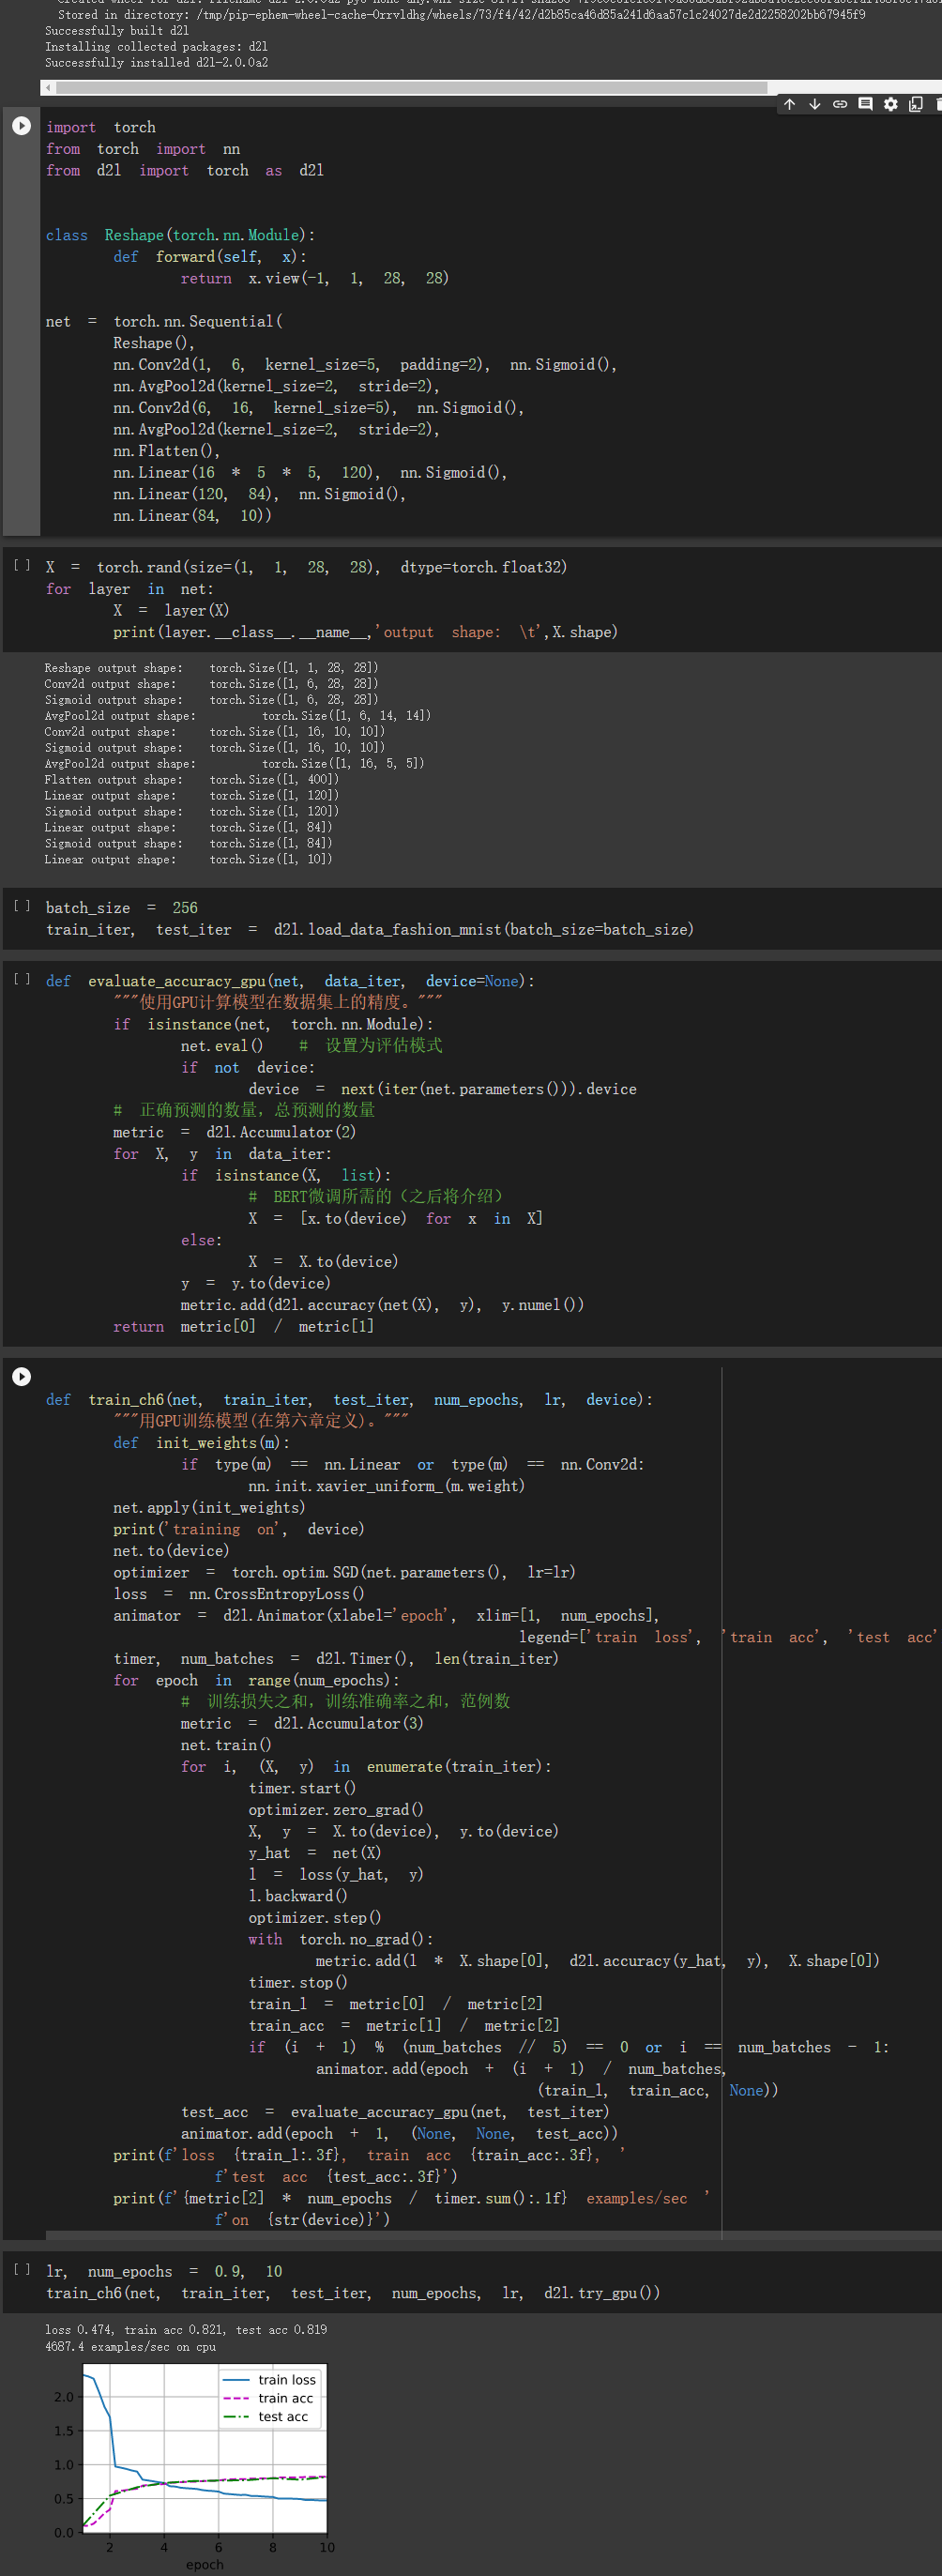Click 'timer.stop()' code line
The height and width of the screenshot is (2576, 942).
[297, 1982]
